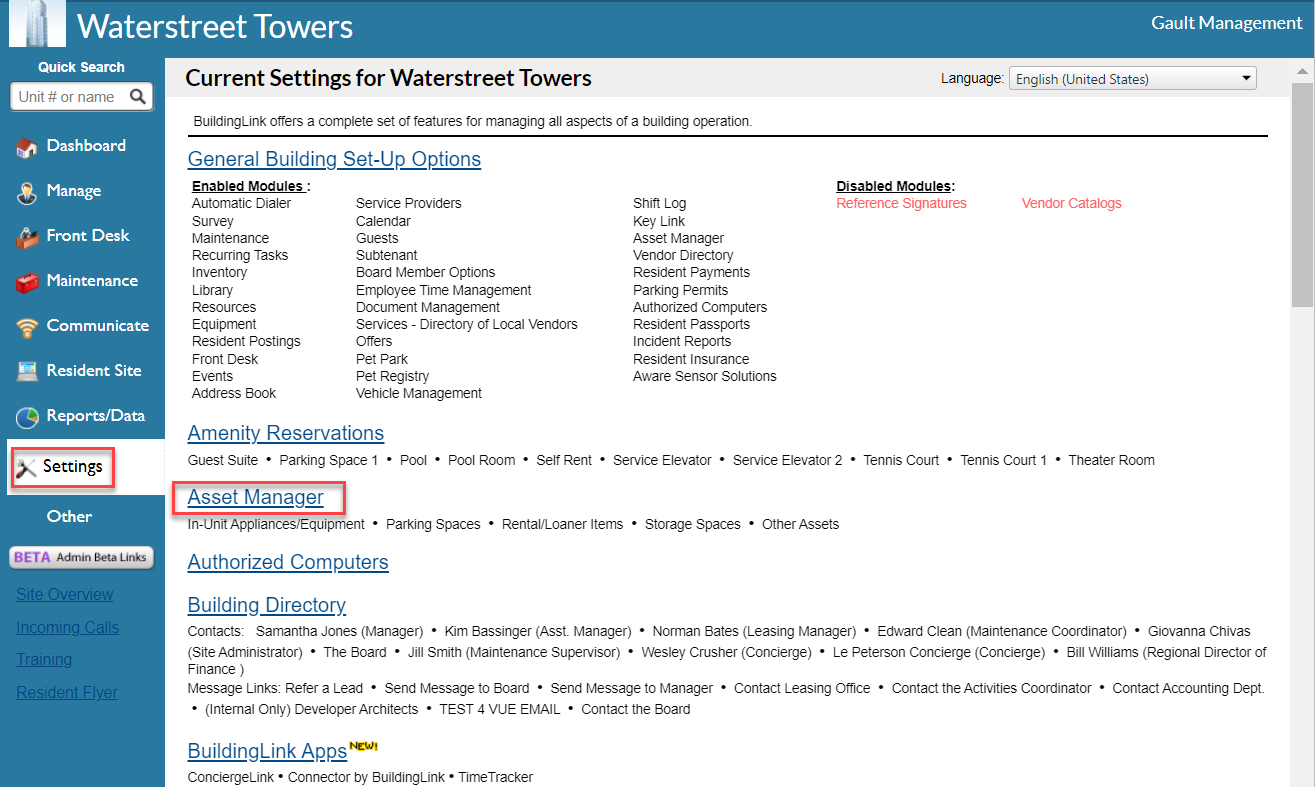Click the Calendar module entry
This screenshot has height=787, width=1315.
tap(383, 221)
